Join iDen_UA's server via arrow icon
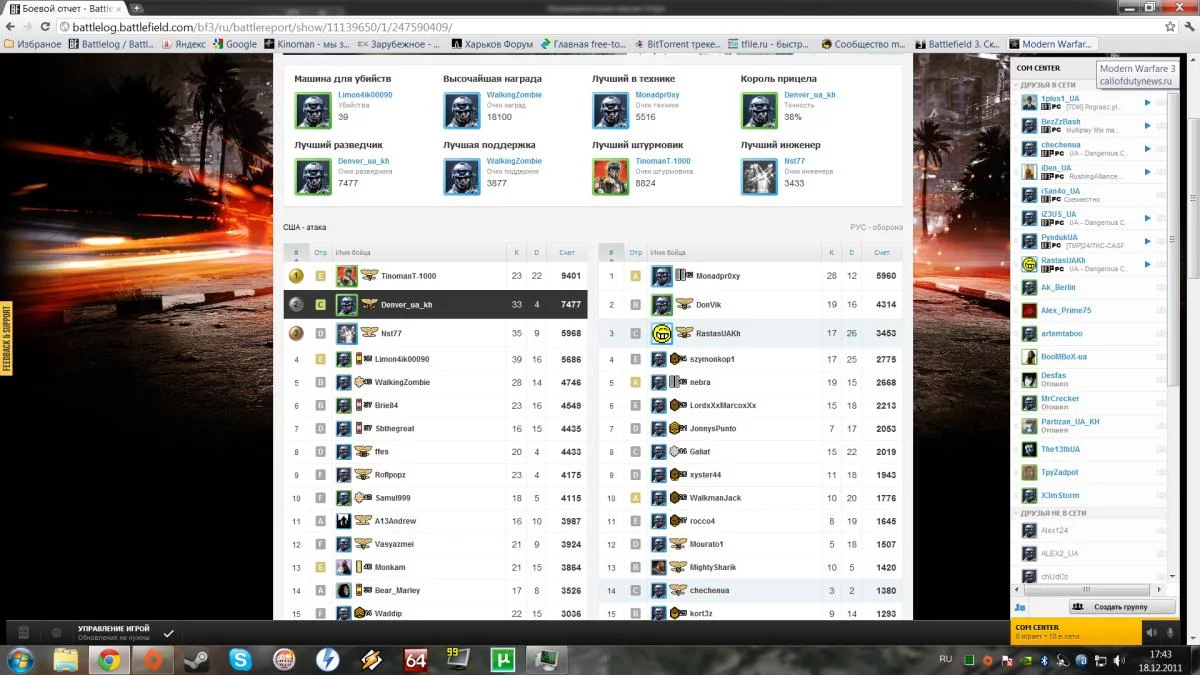 1147,171
